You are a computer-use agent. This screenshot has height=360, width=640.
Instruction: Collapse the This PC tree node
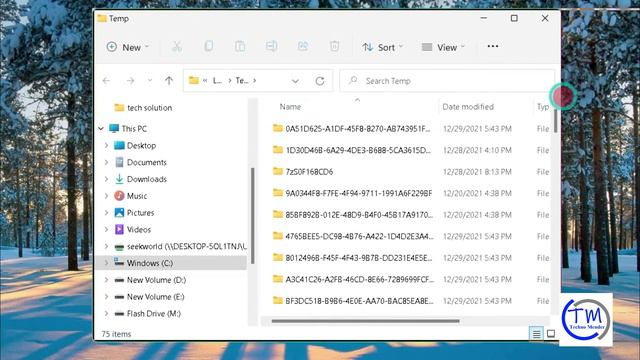[x=101, y=129]
